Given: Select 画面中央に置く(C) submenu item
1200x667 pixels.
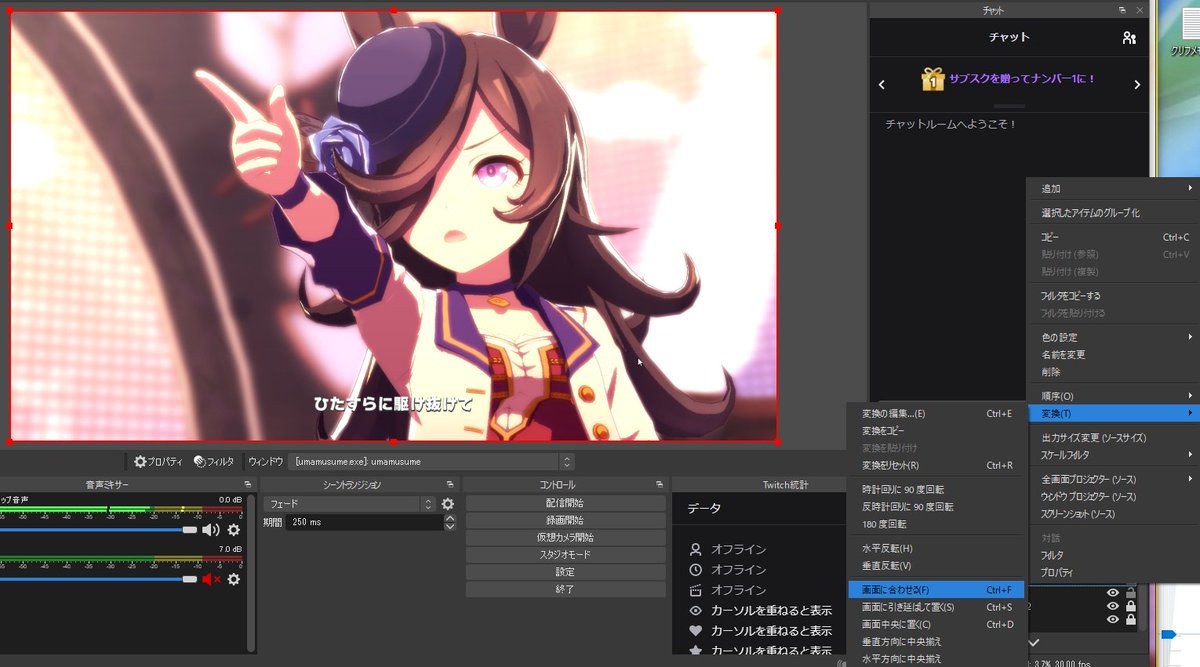Looking at the screenshot, I should 936,624.
